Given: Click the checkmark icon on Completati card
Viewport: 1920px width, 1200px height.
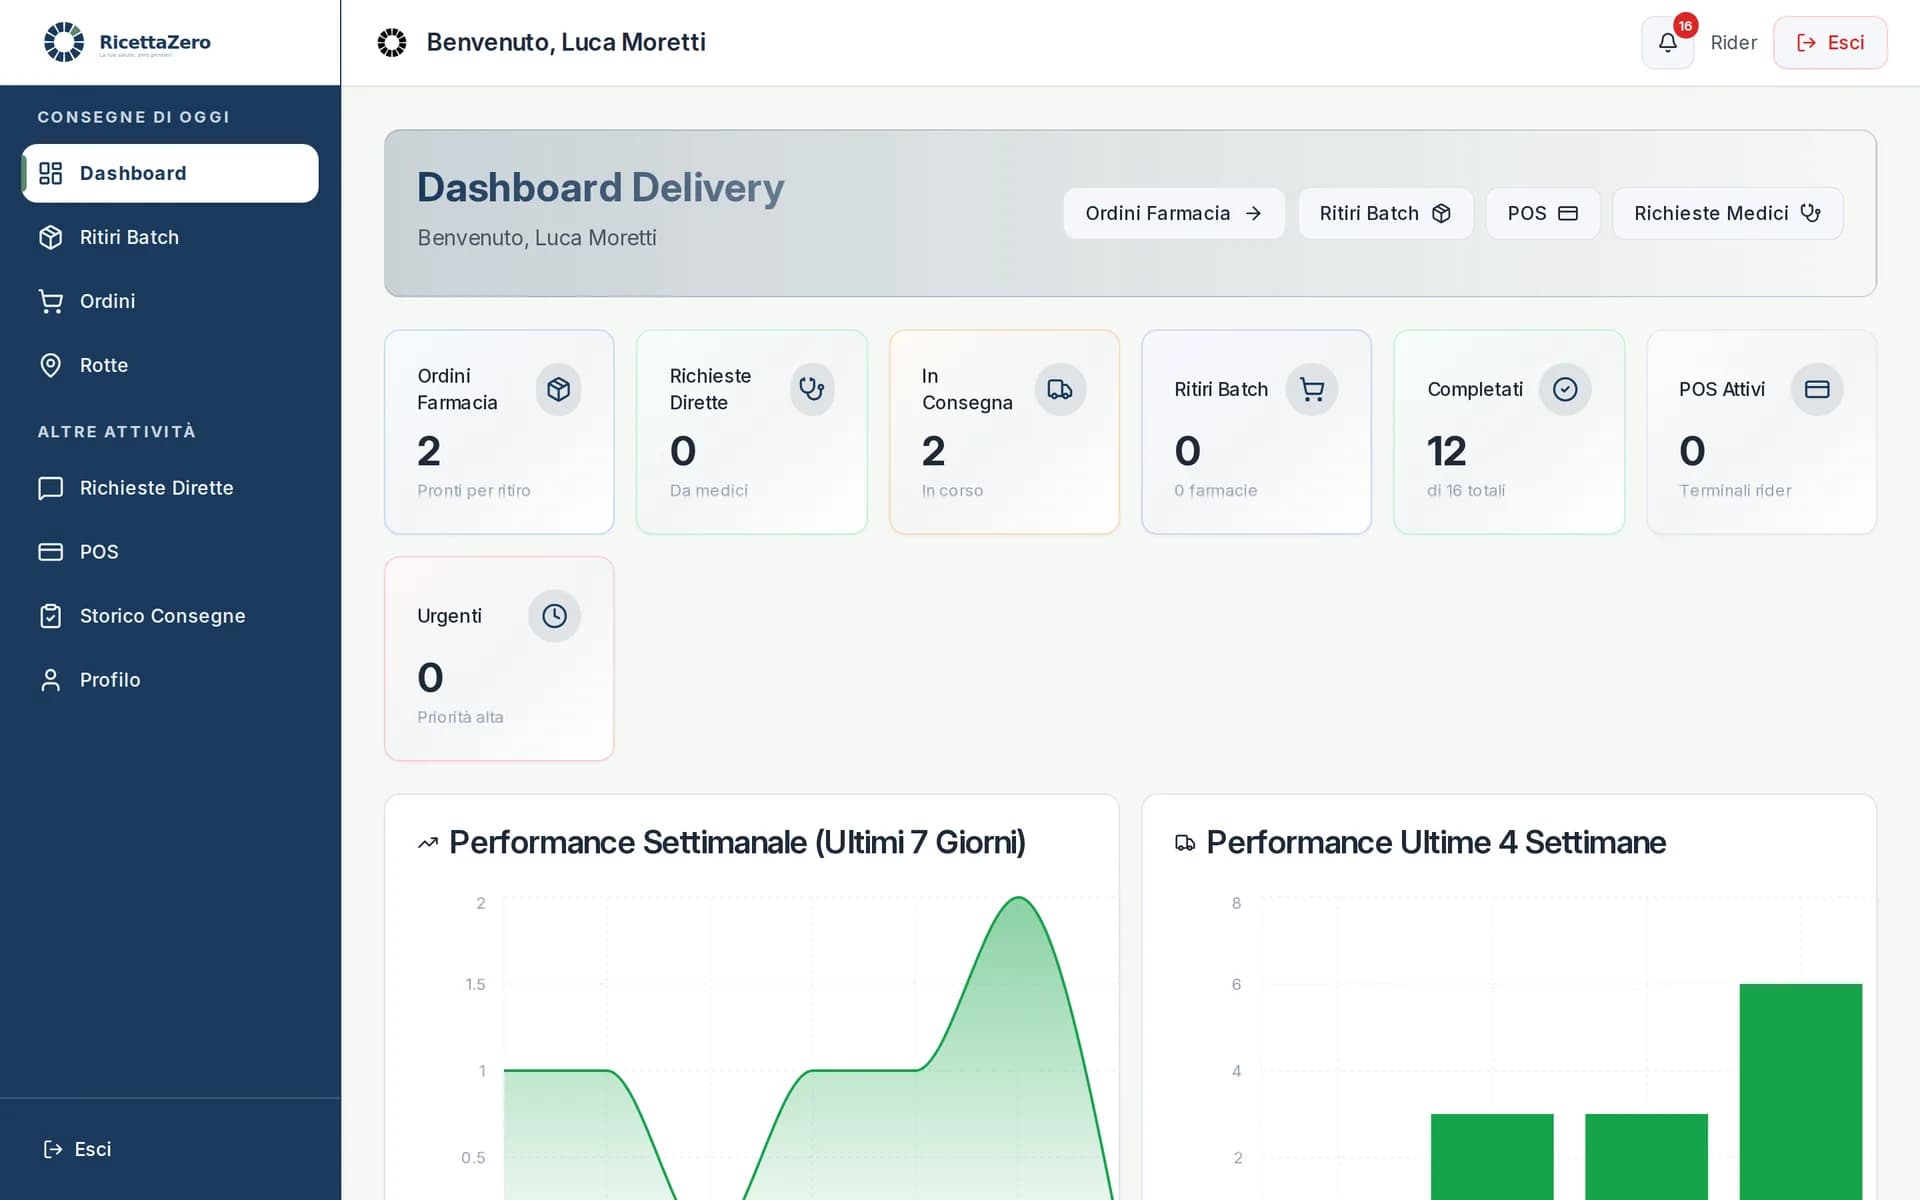Looking at the screenshot, I should 1565,389.
